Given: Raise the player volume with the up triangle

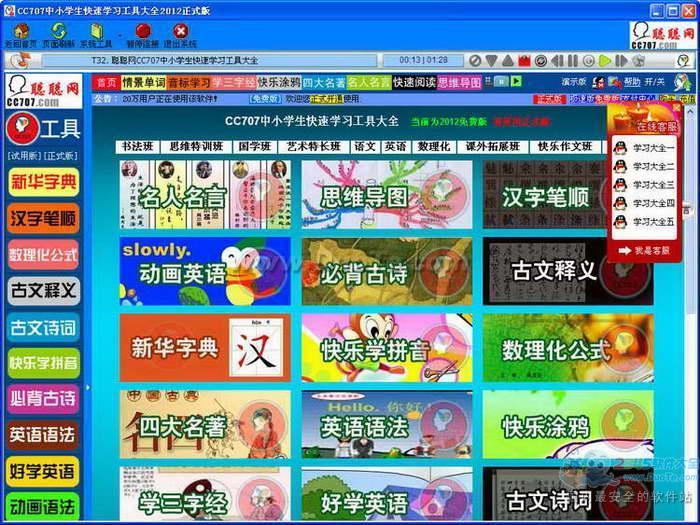Looking at the screenshot, I should point(507,60).
